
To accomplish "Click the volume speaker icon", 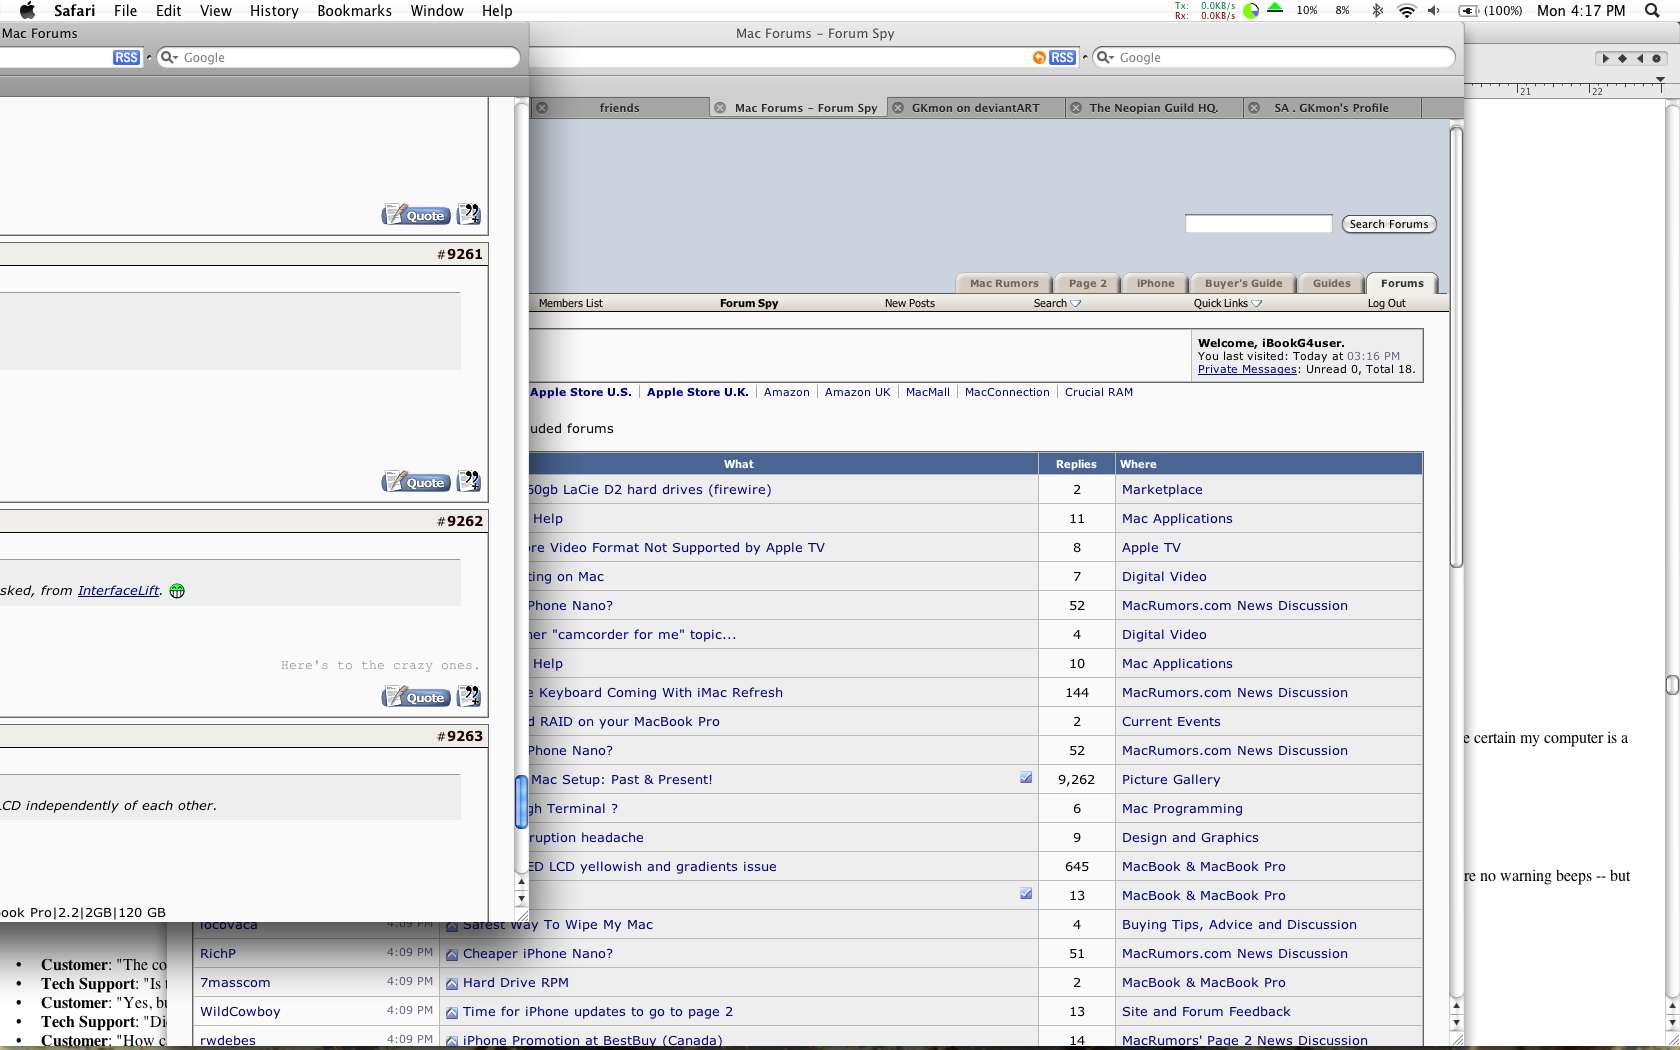I will click(1434, 11).
